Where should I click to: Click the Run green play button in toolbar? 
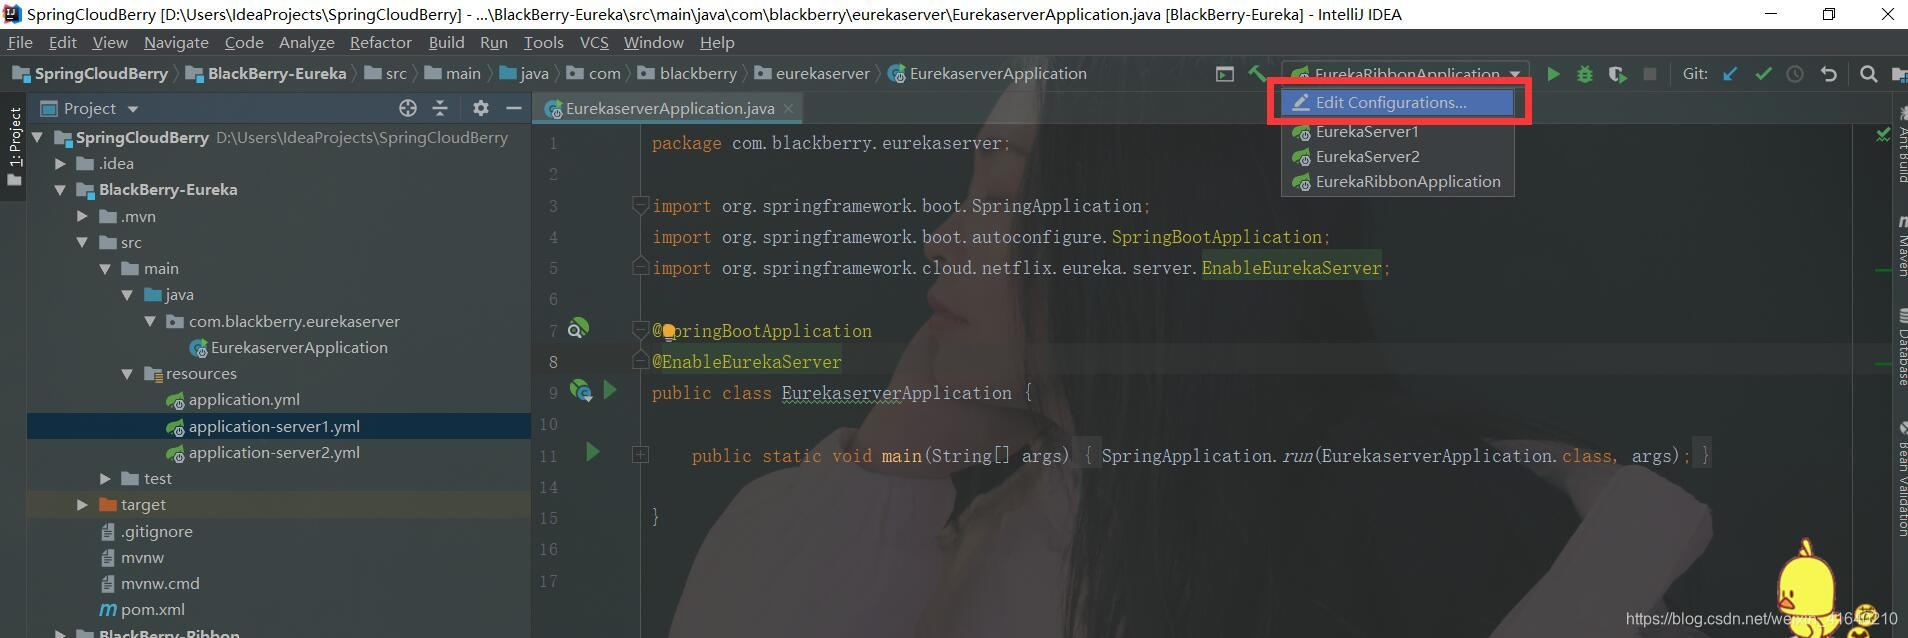click(x=1553, y=74)
